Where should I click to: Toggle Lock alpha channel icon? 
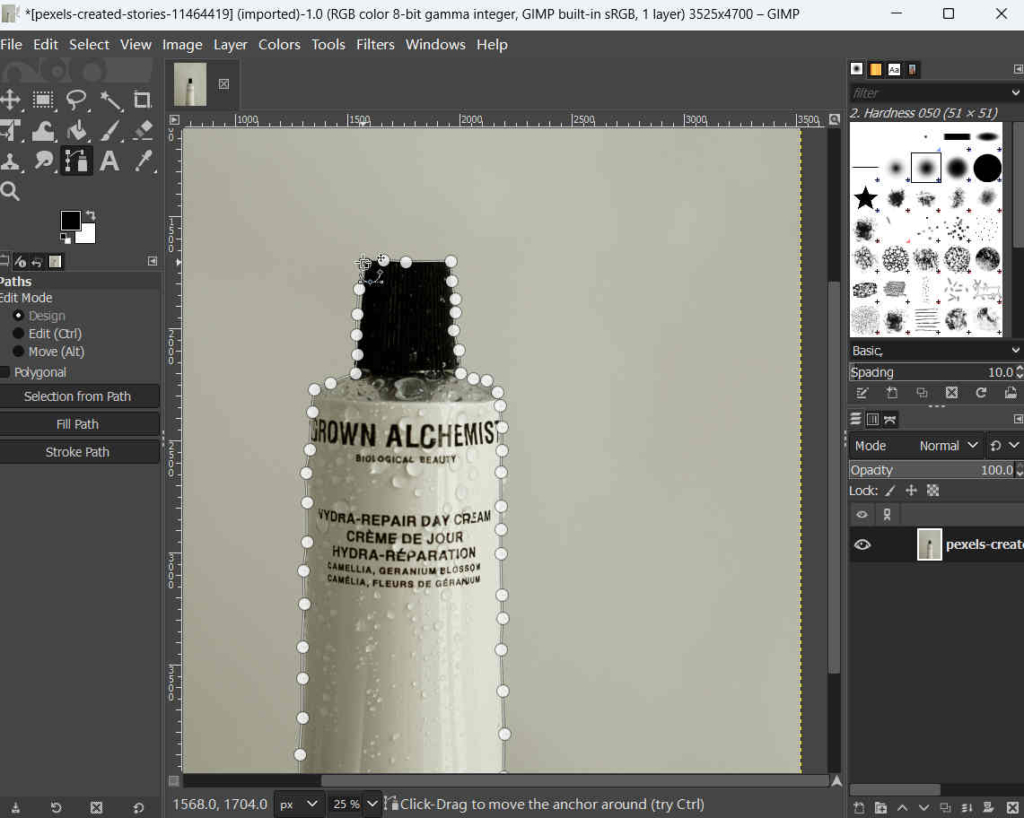click(933, 491)
